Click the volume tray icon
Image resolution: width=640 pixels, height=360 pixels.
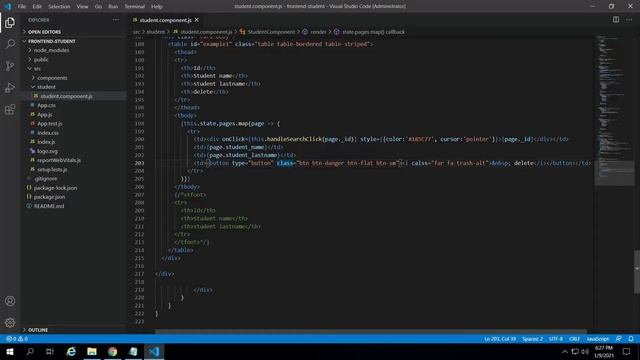[585, 351]
